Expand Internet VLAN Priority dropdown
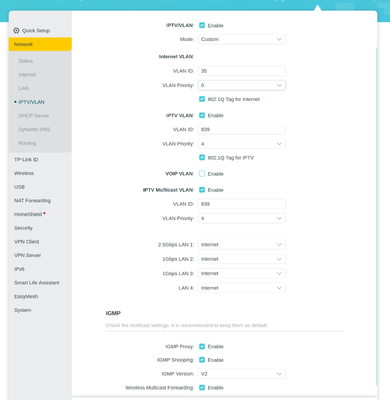This screenshot has height=400, width=390. 242,85
